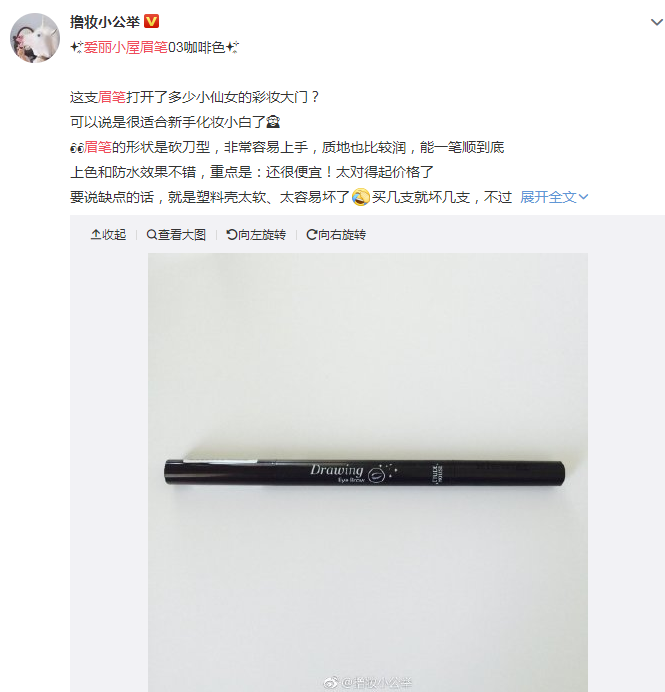Screen dimensions: 665x692
Task: Click the upward arrow collapse icon
Action: click(x=96, y=235)
